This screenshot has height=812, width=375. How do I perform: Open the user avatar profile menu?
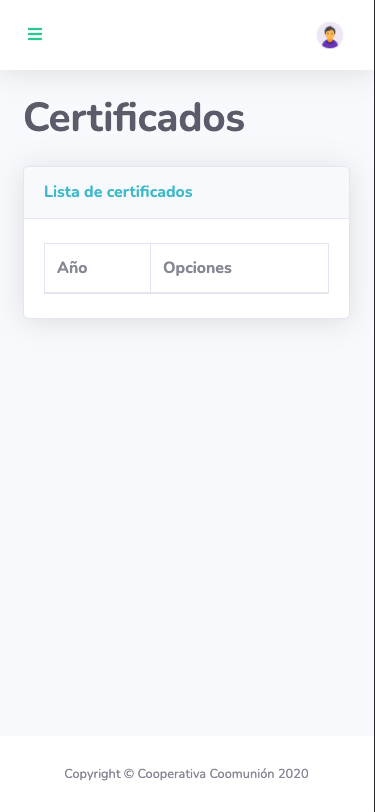point(330,35)
